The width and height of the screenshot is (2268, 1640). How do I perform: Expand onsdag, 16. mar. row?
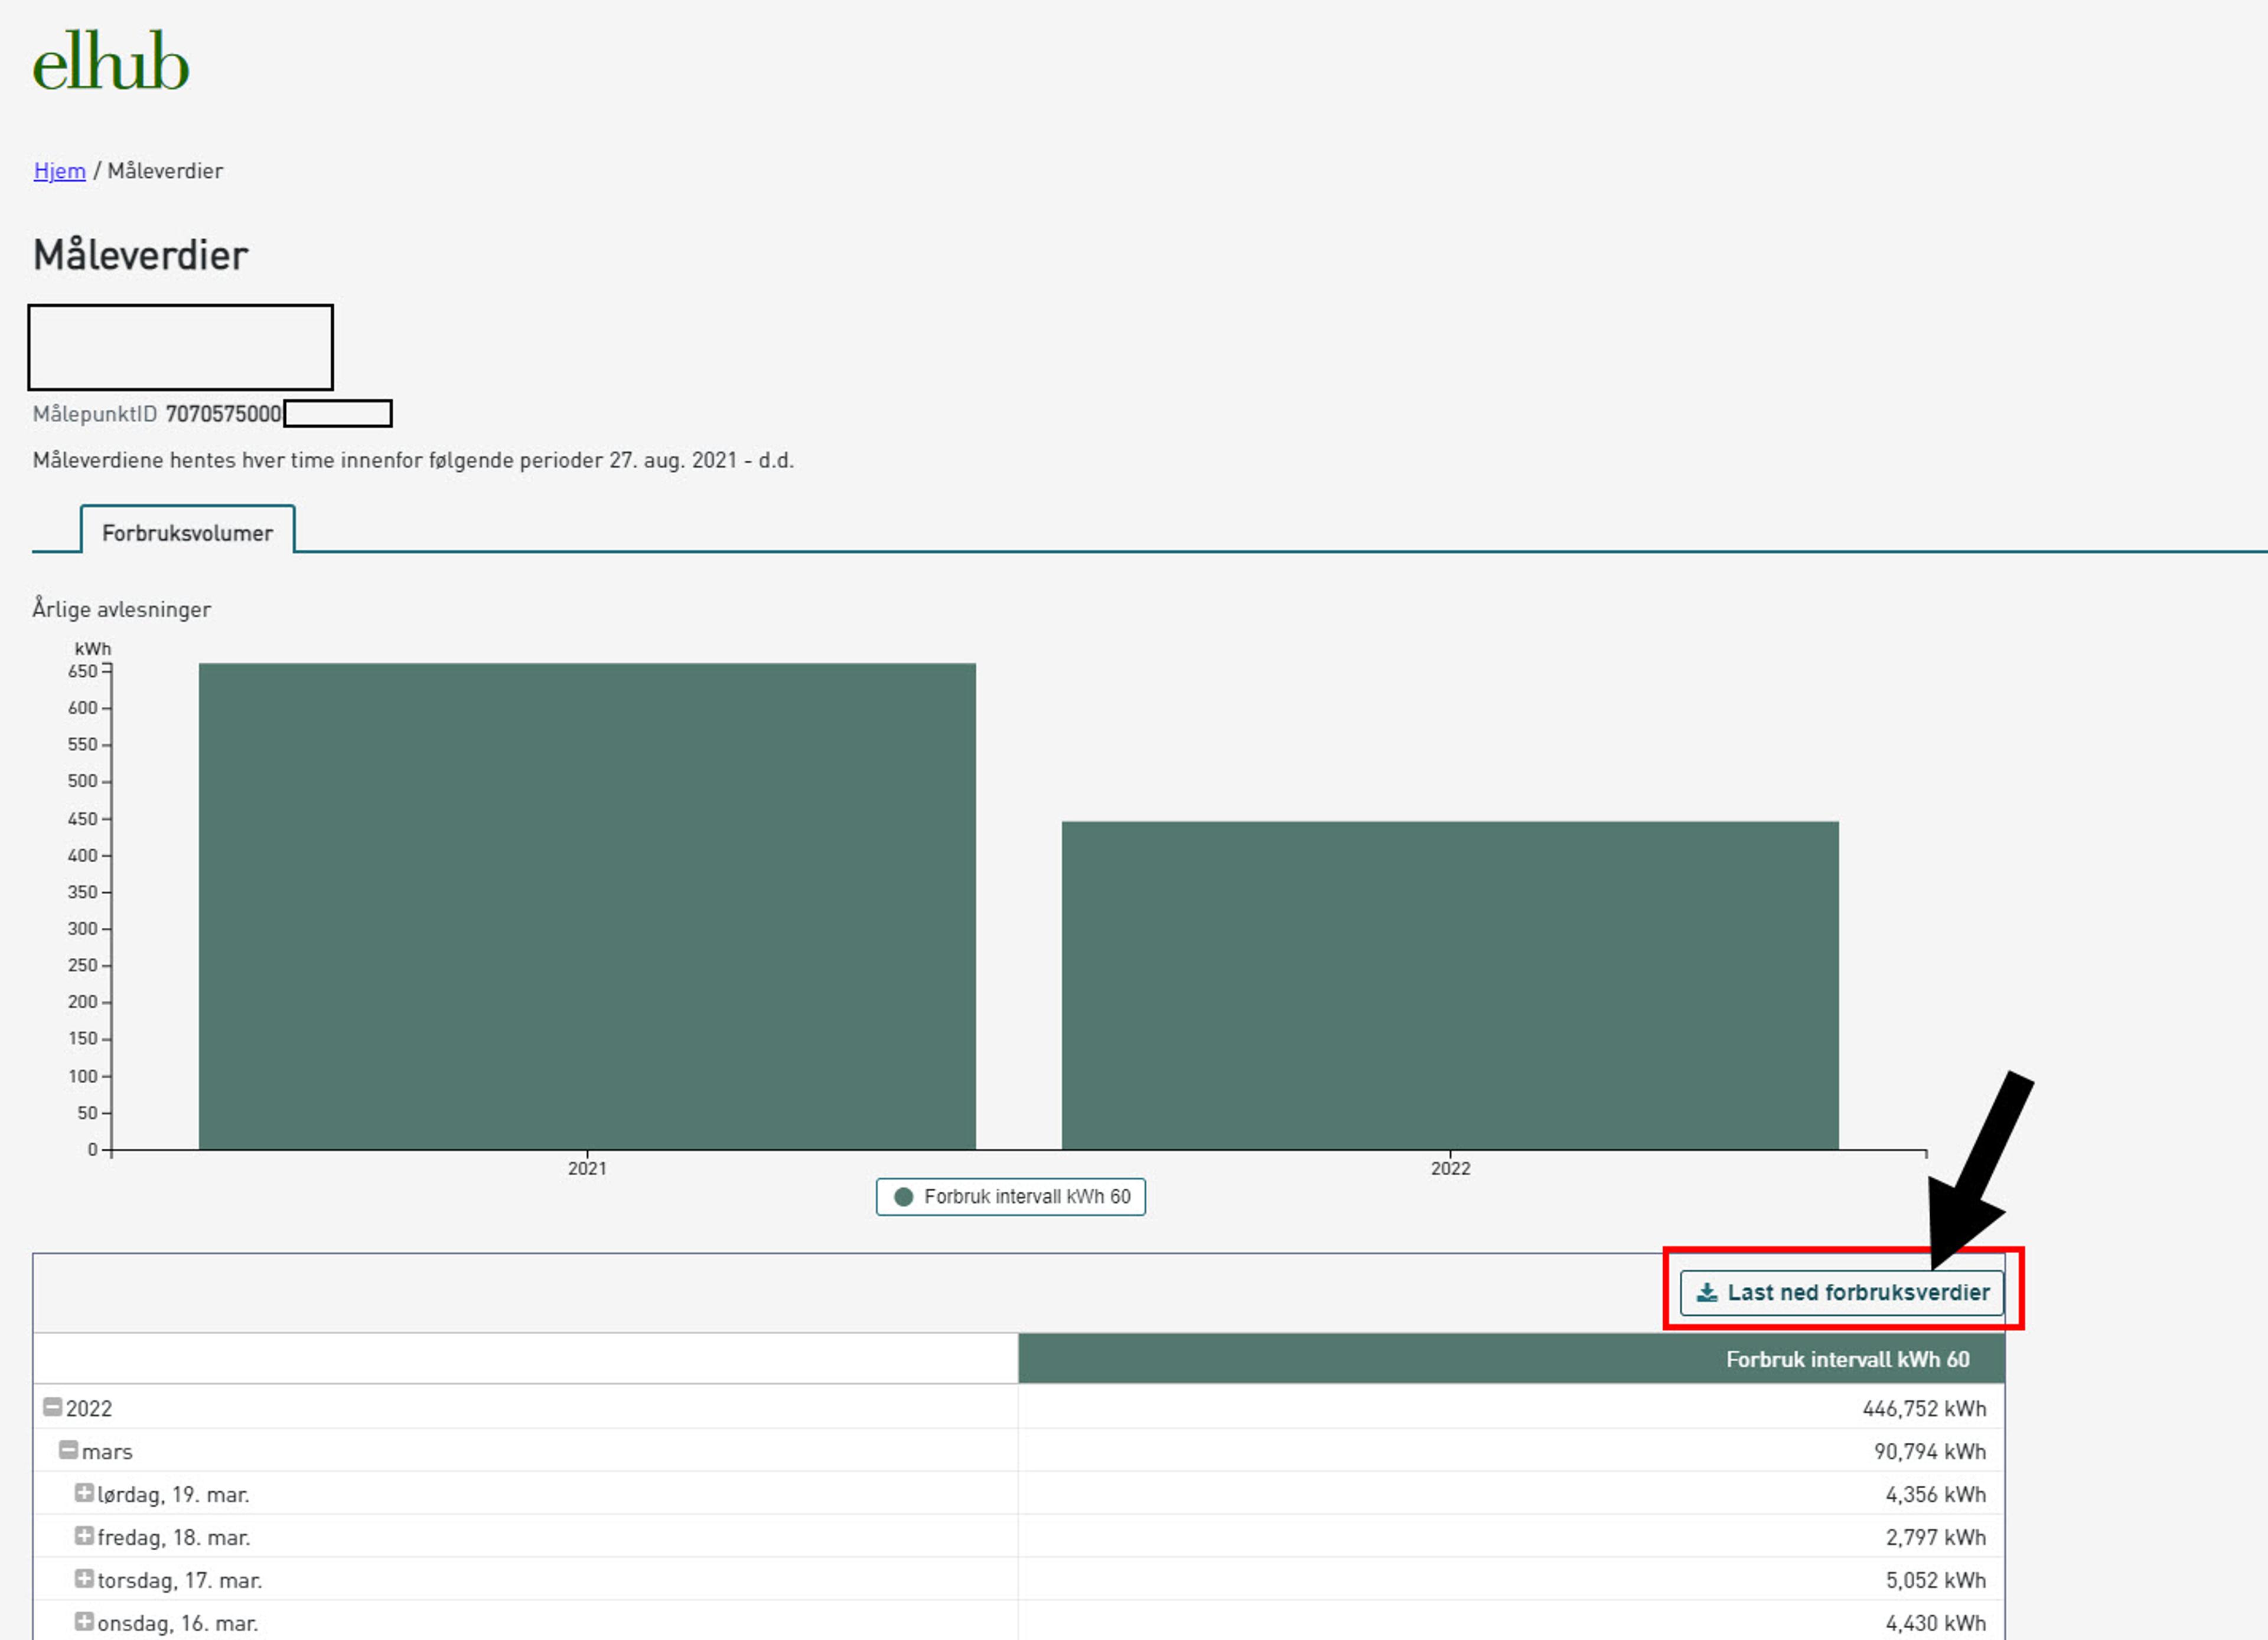pos(84,1622)
